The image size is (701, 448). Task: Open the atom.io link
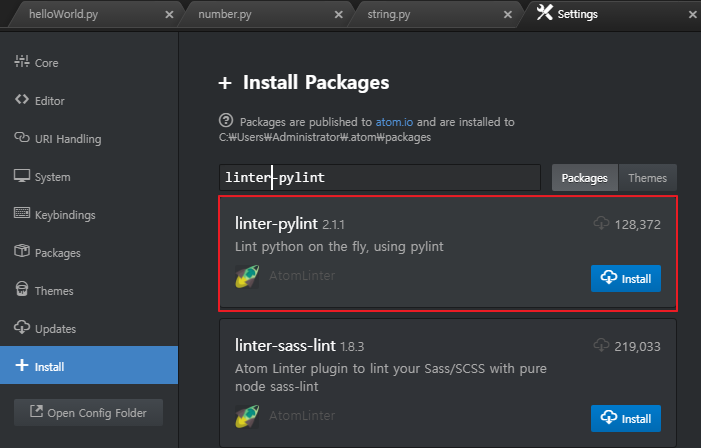[394, 122]
